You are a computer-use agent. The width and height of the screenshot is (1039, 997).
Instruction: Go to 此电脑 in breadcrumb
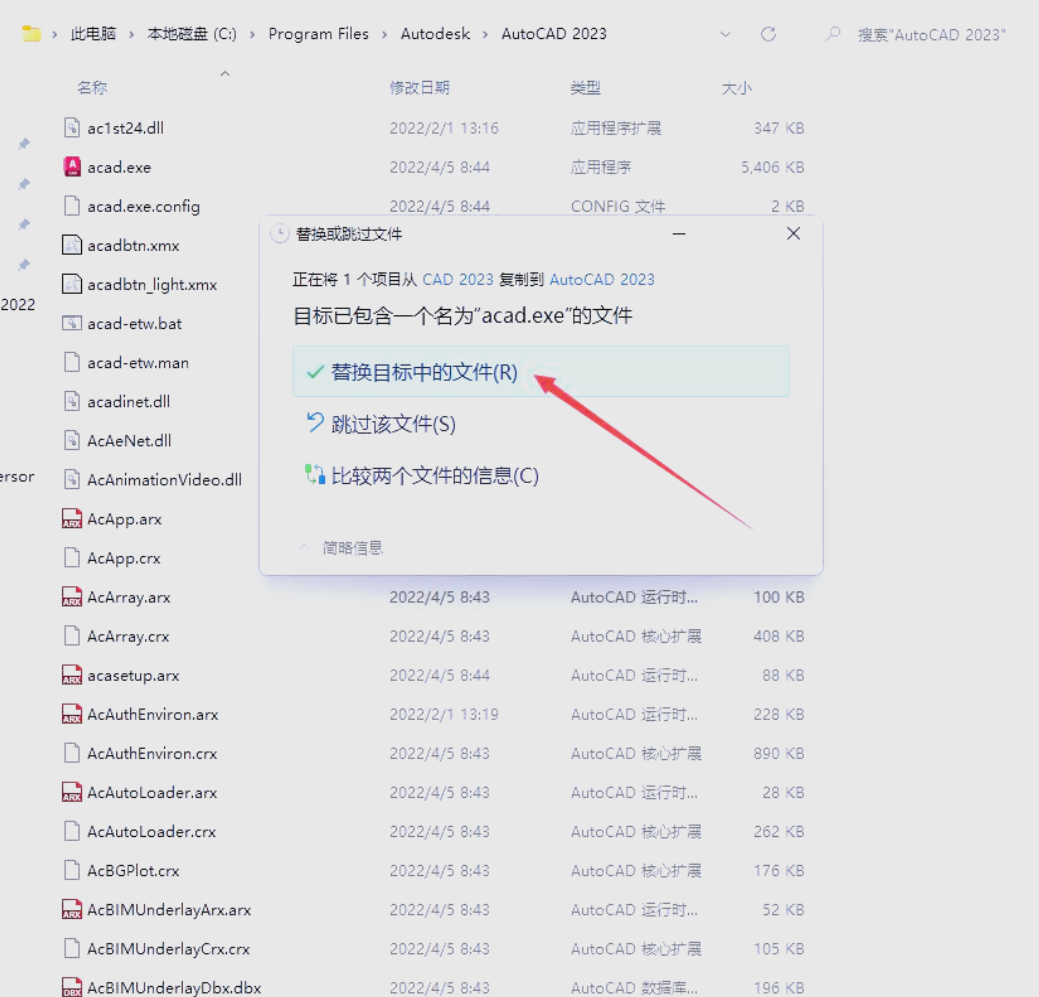point(93,34)
